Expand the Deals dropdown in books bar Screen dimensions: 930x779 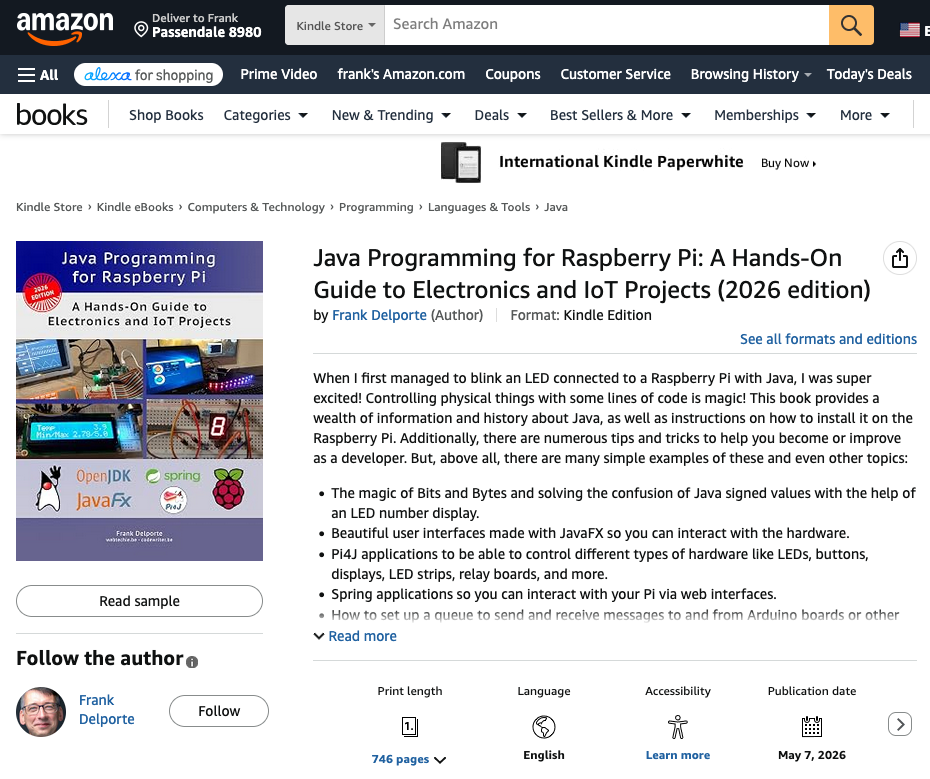tap(501, 115)
